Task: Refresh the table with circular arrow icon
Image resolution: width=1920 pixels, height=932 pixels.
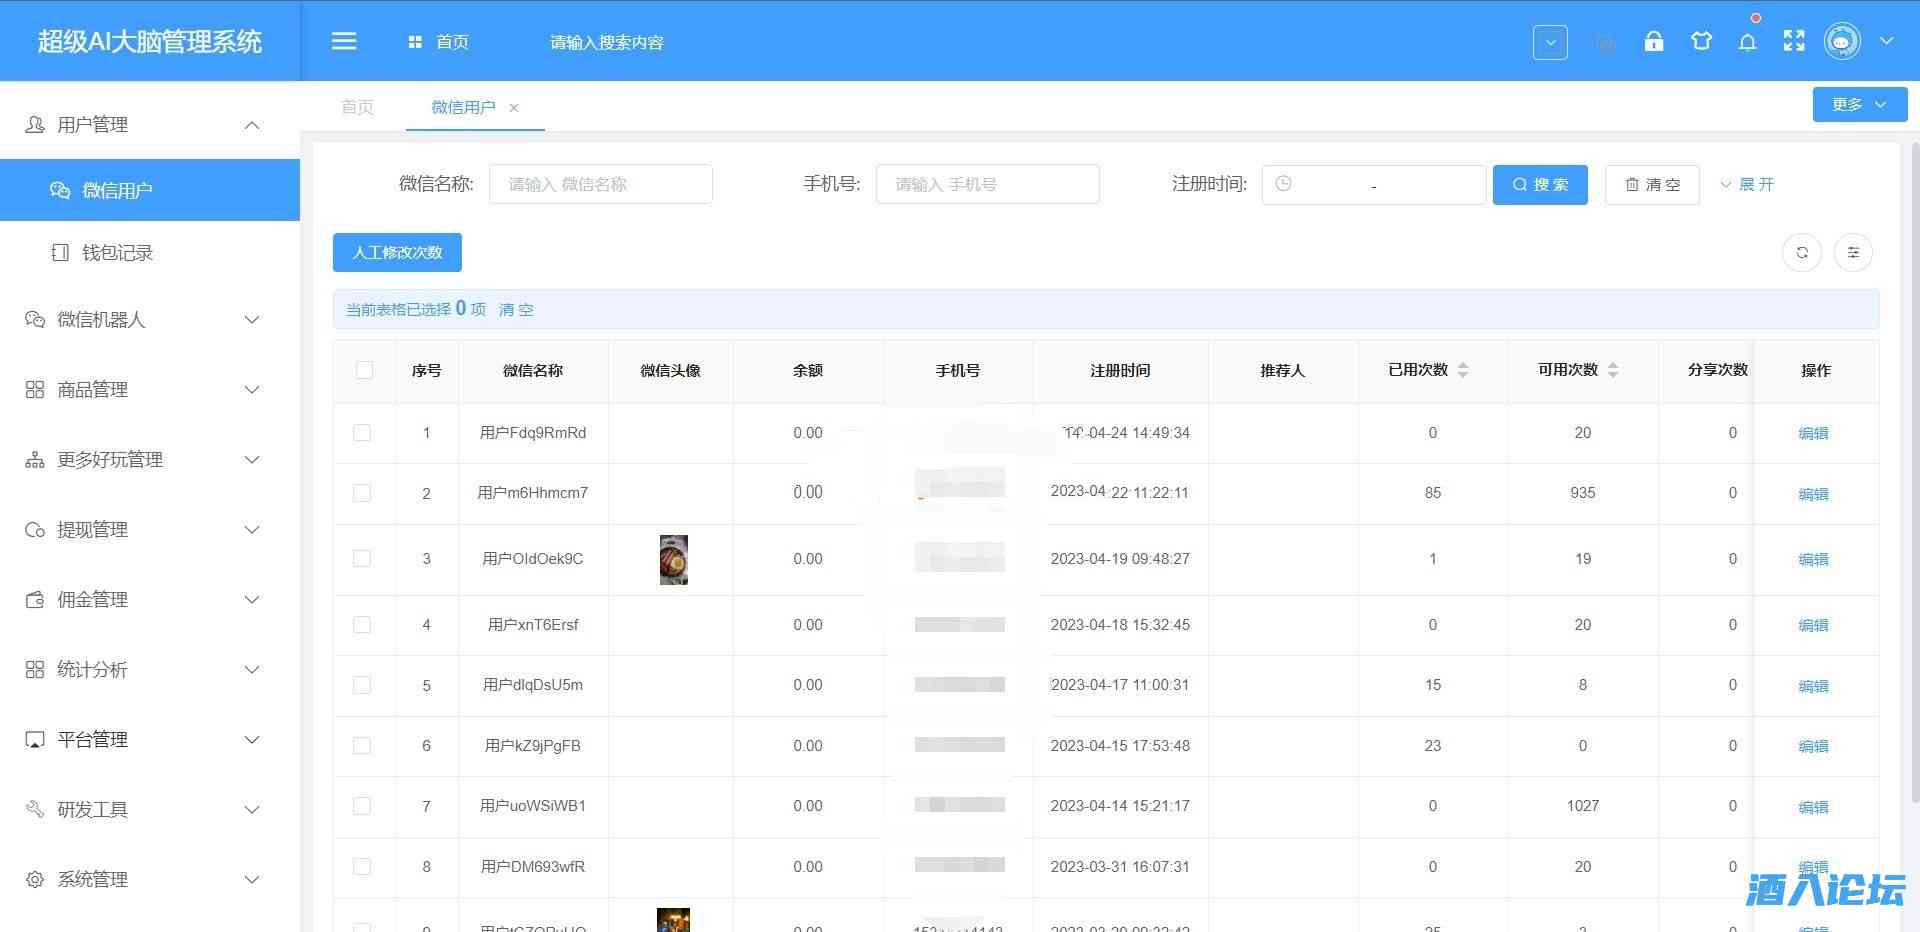Action: click(x=1802, y=253)
